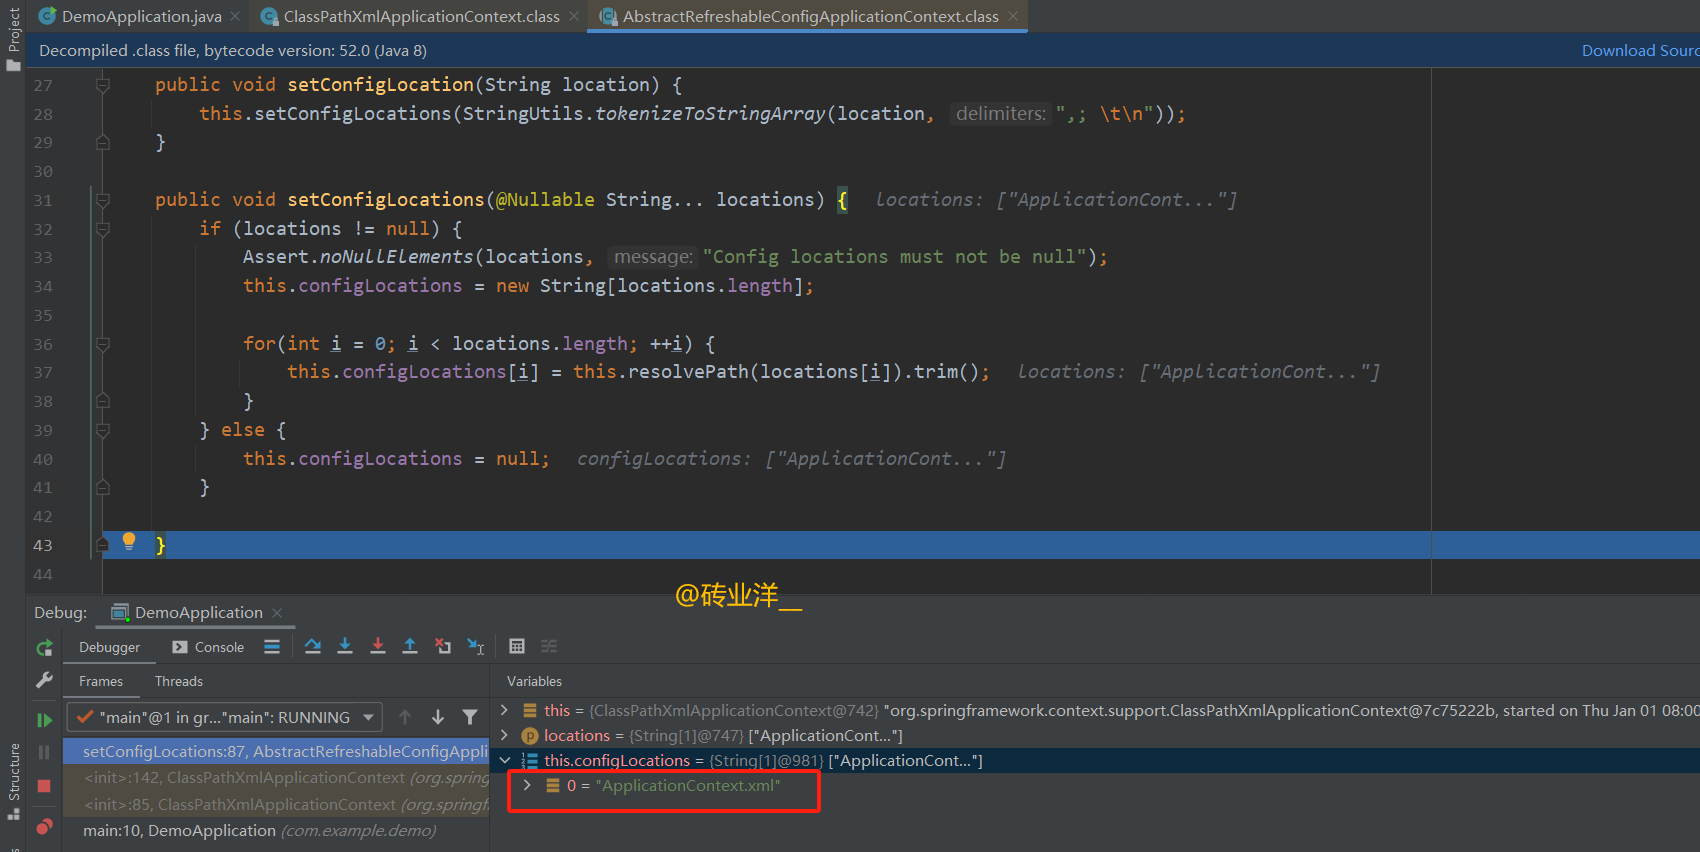Expand the 'locations' variable node

coord(504,735)
